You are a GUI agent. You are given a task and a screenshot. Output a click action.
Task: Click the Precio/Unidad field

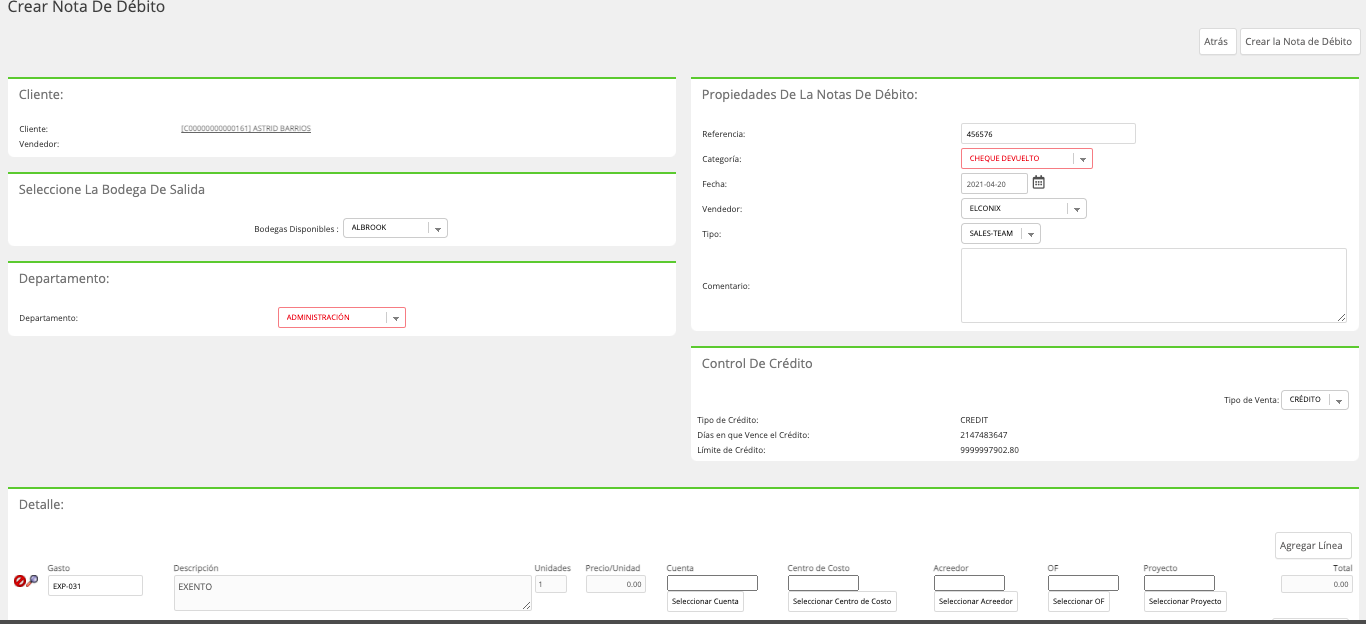(617, 585)
